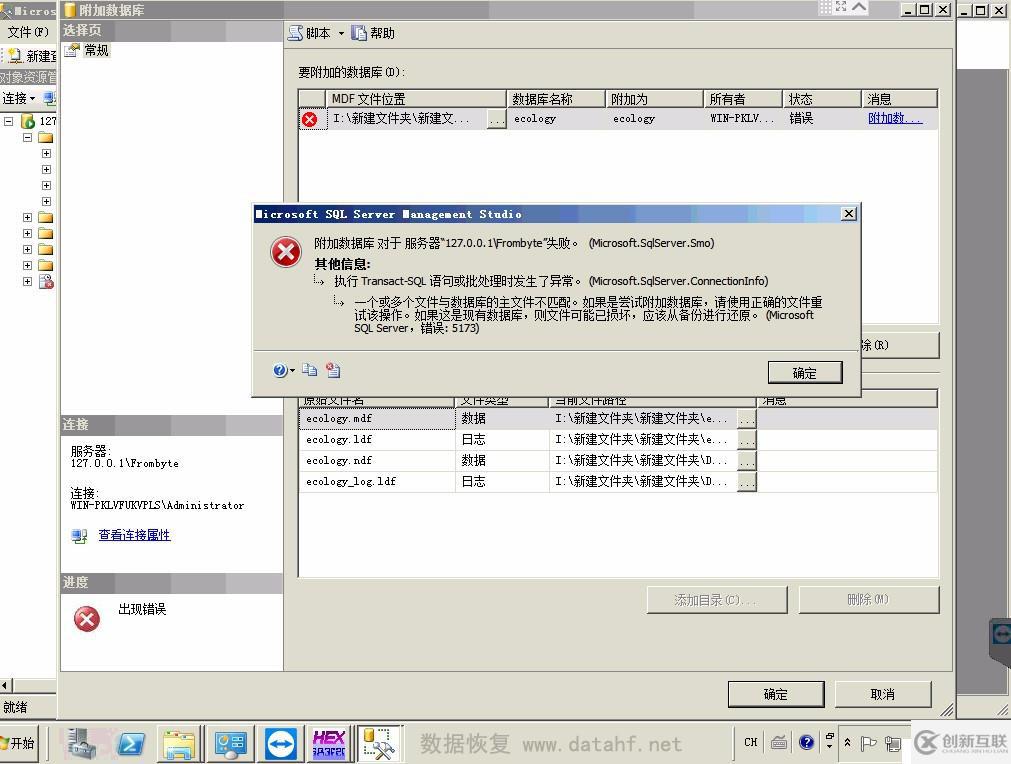This screenshot has height=764, width=1011.
Task: Select the 127 server icon in Object Explorer
Action: click(x=28, y=121)
